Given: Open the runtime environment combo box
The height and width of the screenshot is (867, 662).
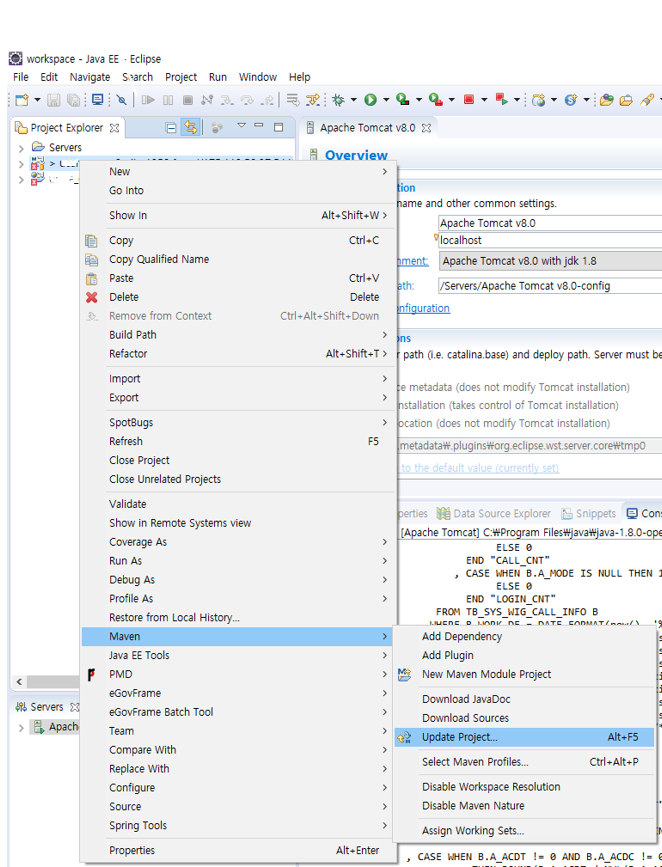Looking at the screenshot, I should [550, 261].
